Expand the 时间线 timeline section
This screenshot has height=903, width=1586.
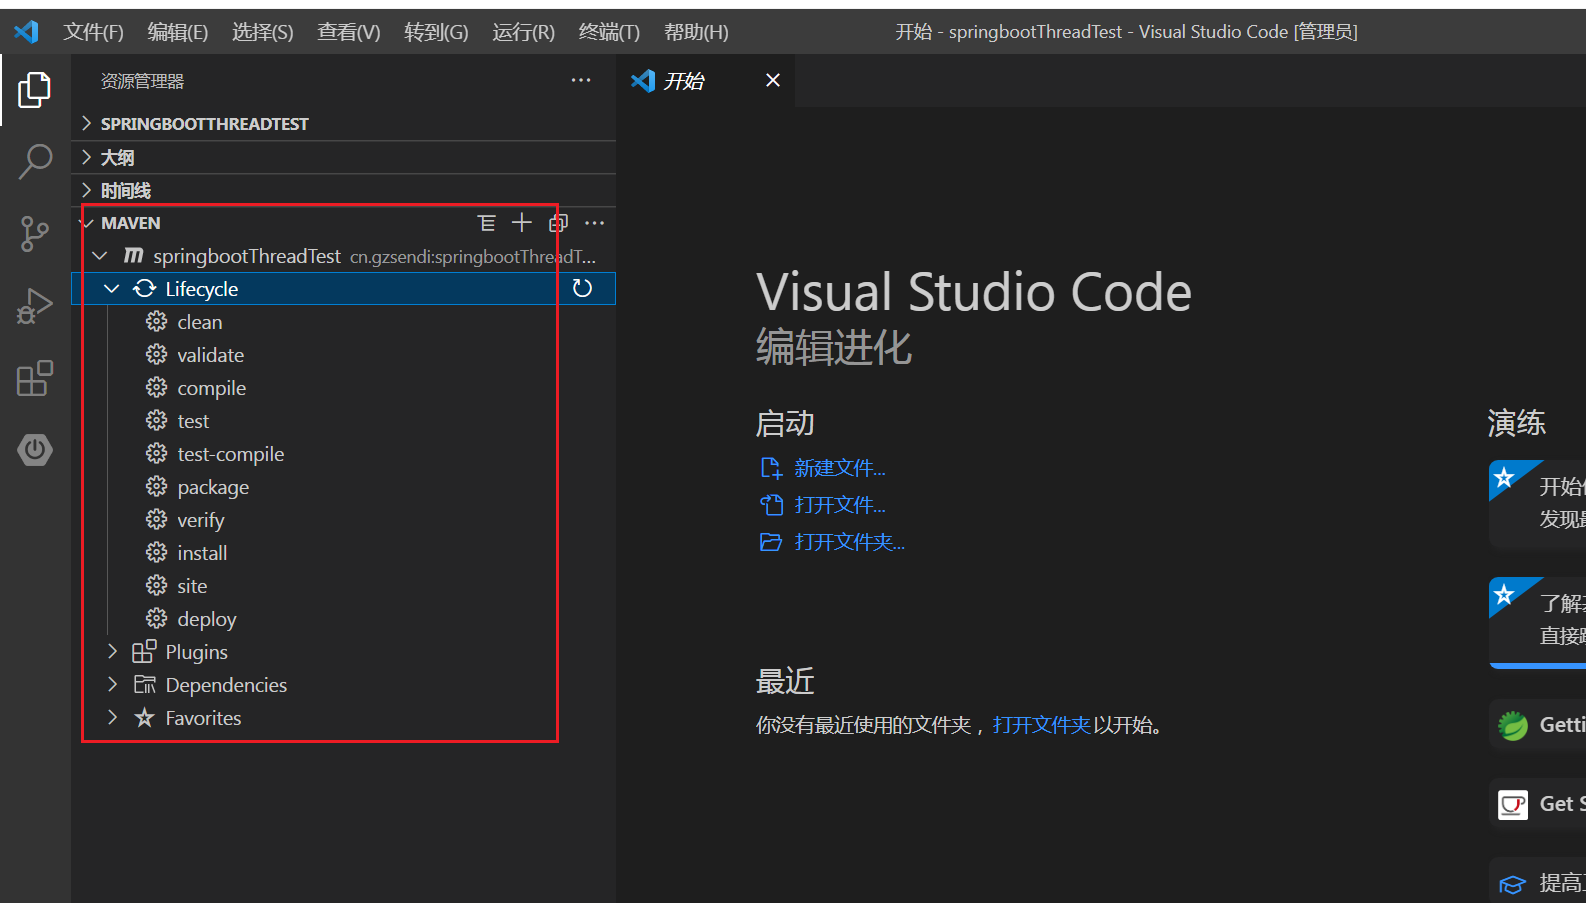coord(86,190)
